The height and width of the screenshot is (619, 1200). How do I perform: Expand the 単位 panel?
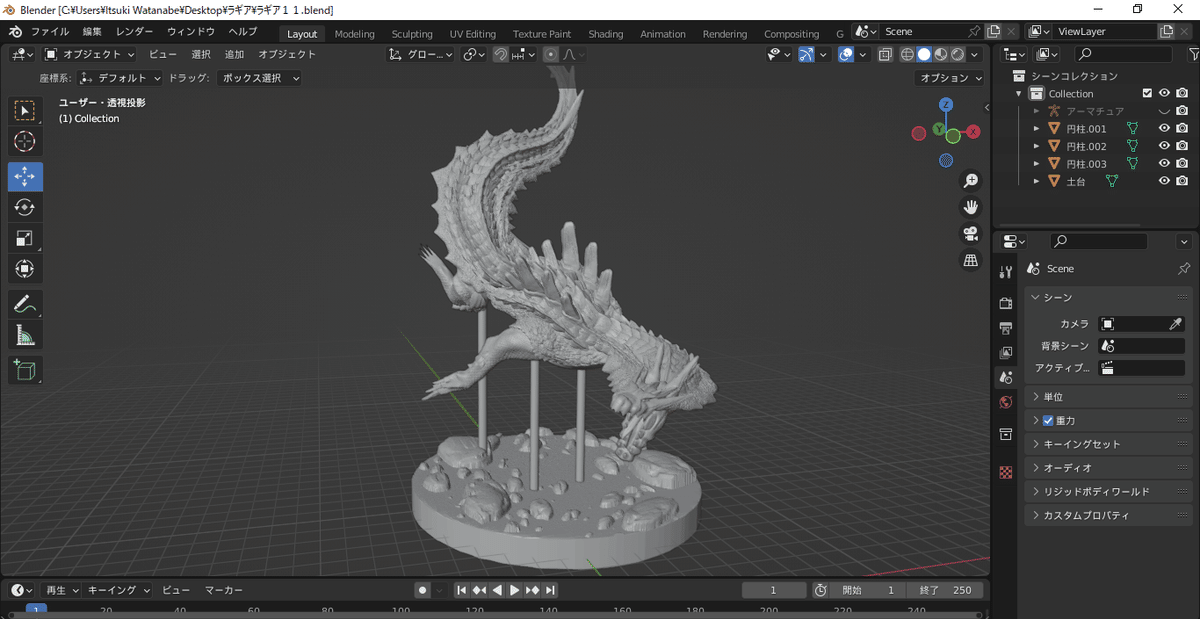tap(1109, 397)
